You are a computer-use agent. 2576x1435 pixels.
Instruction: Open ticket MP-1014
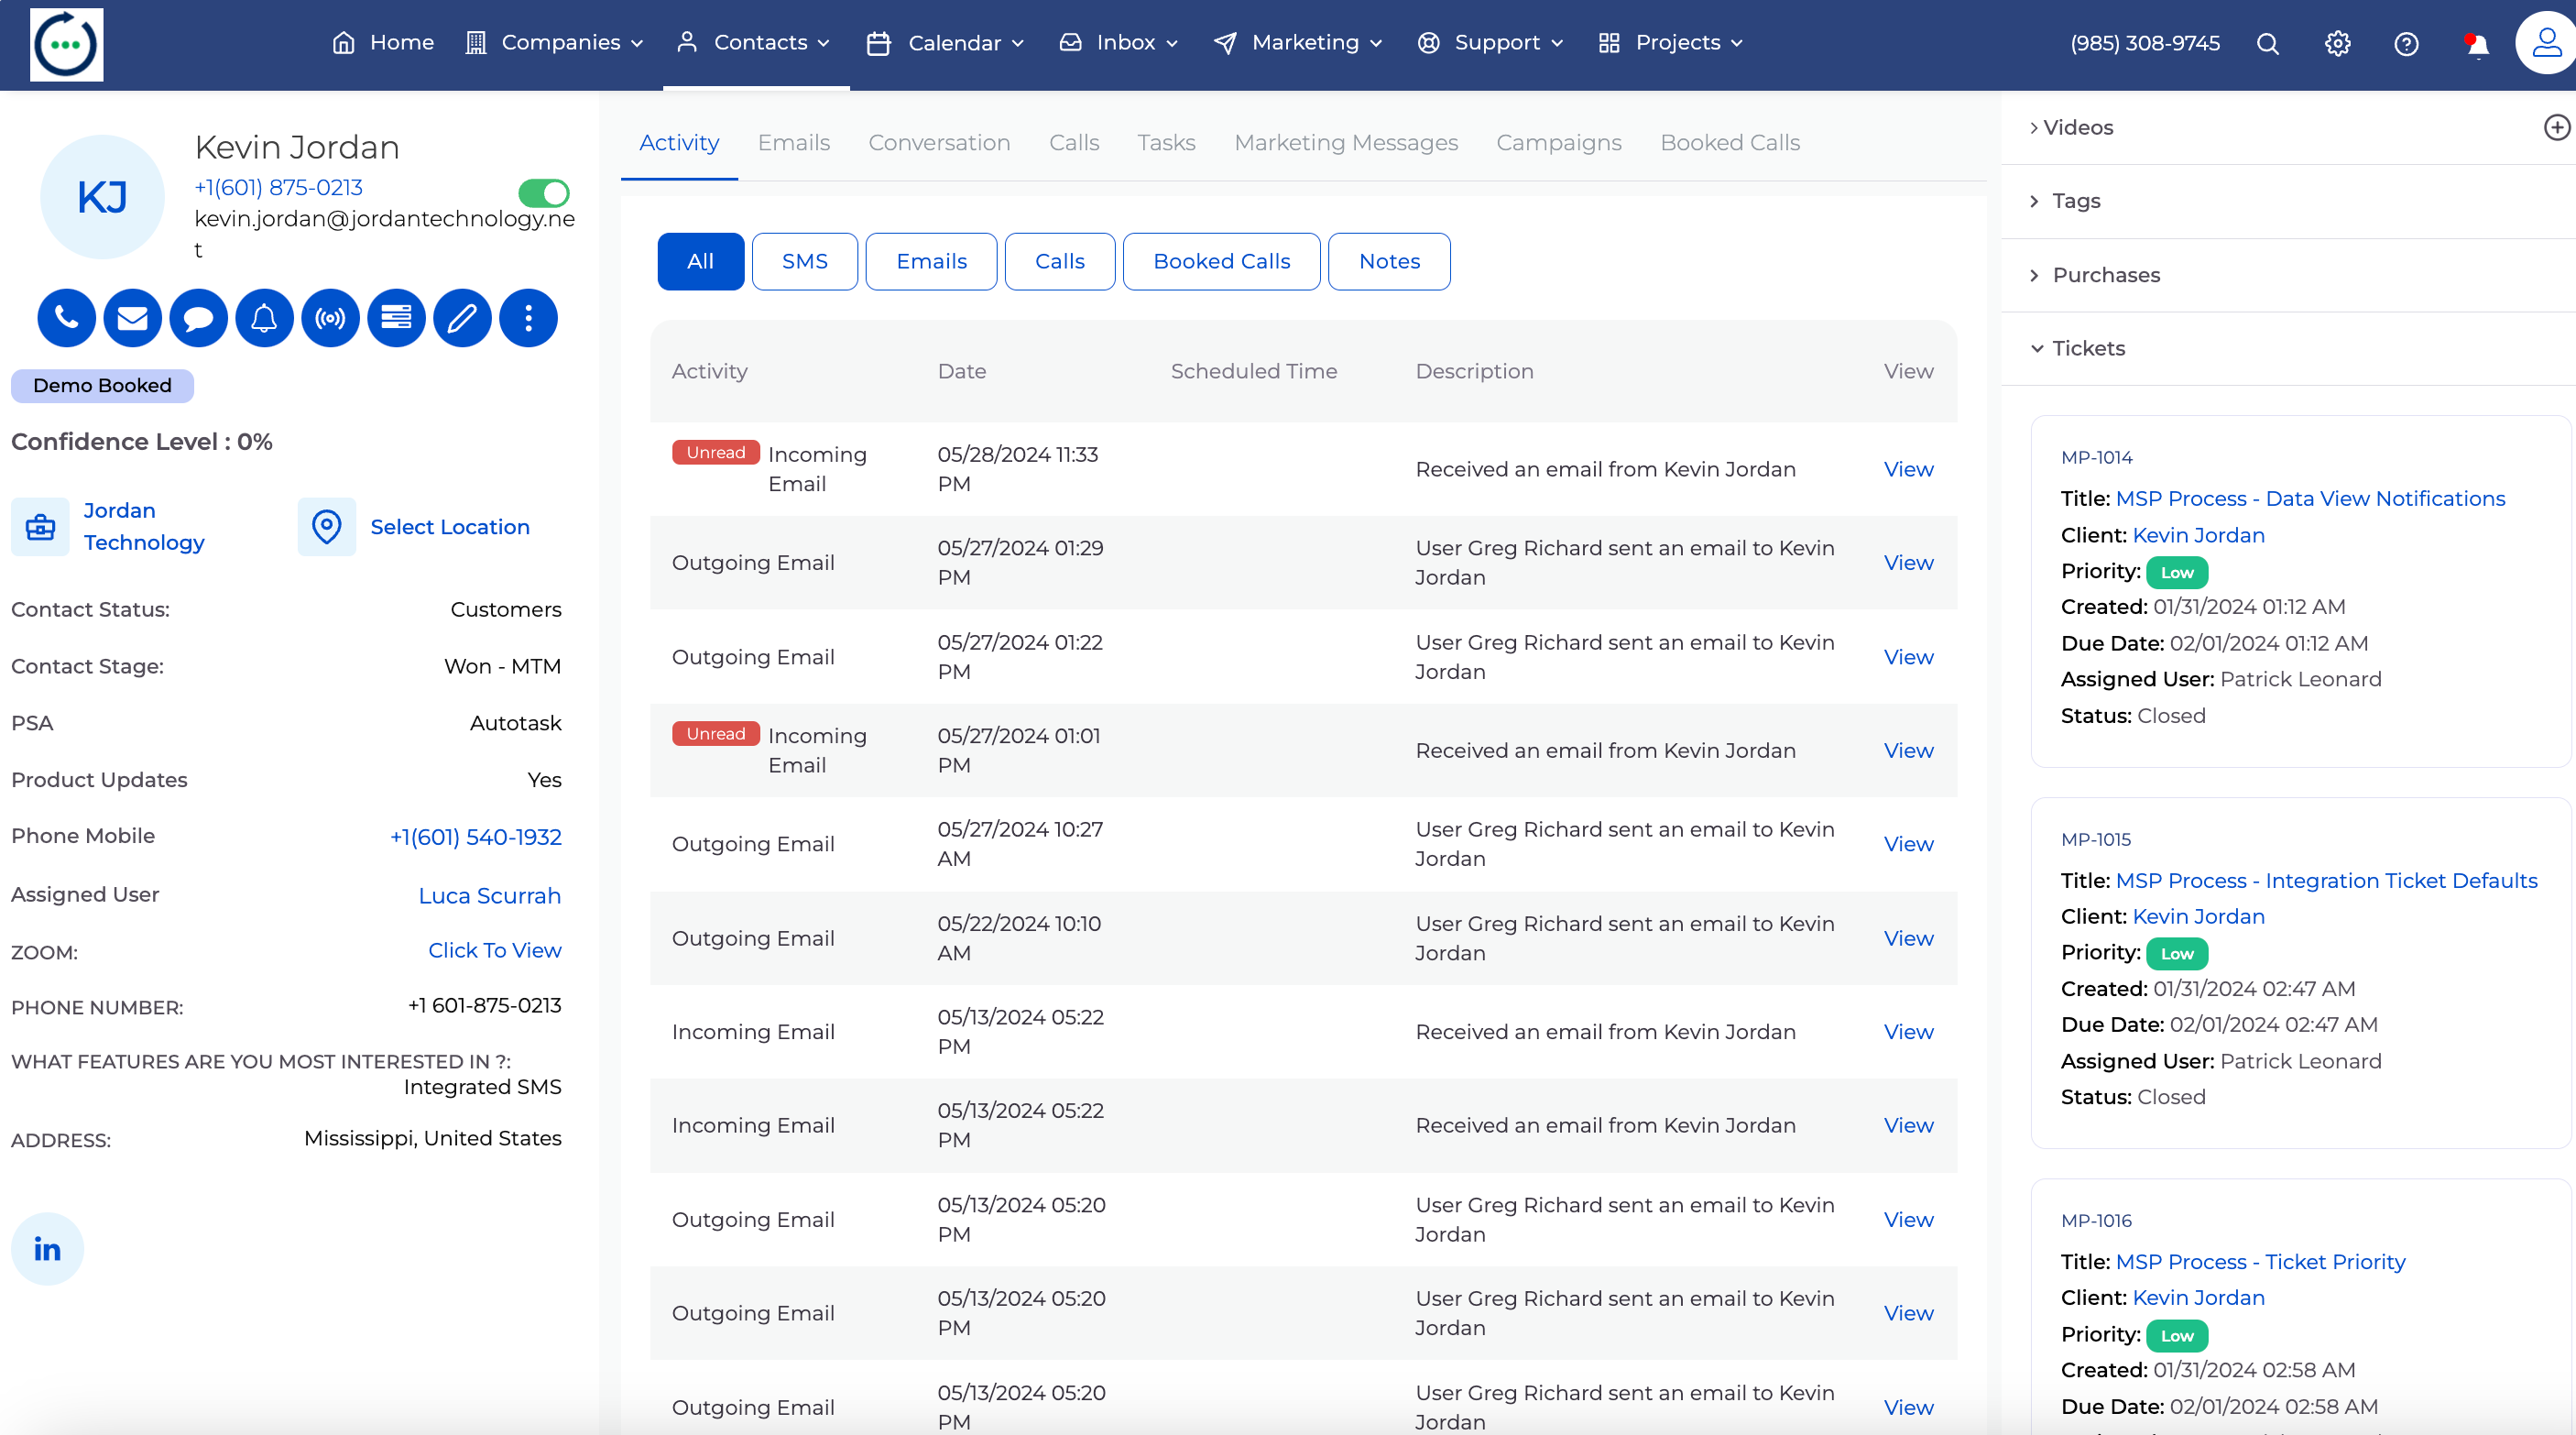click(x=2096, y=457)
